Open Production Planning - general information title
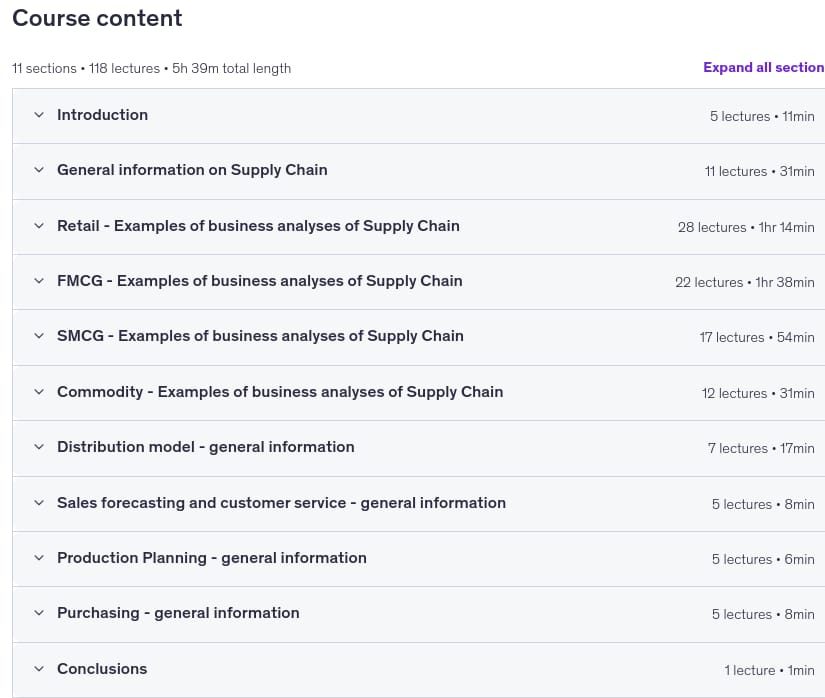825x698 pixels. click(212, 558)
